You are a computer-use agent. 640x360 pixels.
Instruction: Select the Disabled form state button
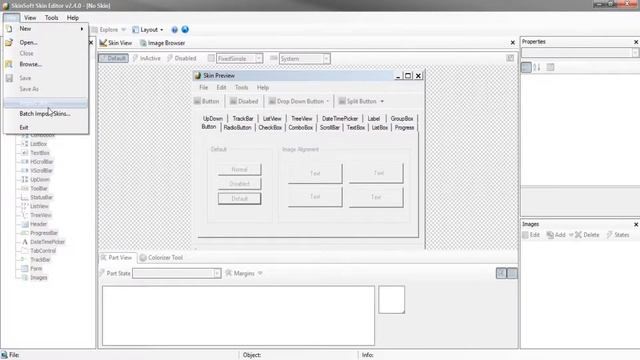coord(182,58)
